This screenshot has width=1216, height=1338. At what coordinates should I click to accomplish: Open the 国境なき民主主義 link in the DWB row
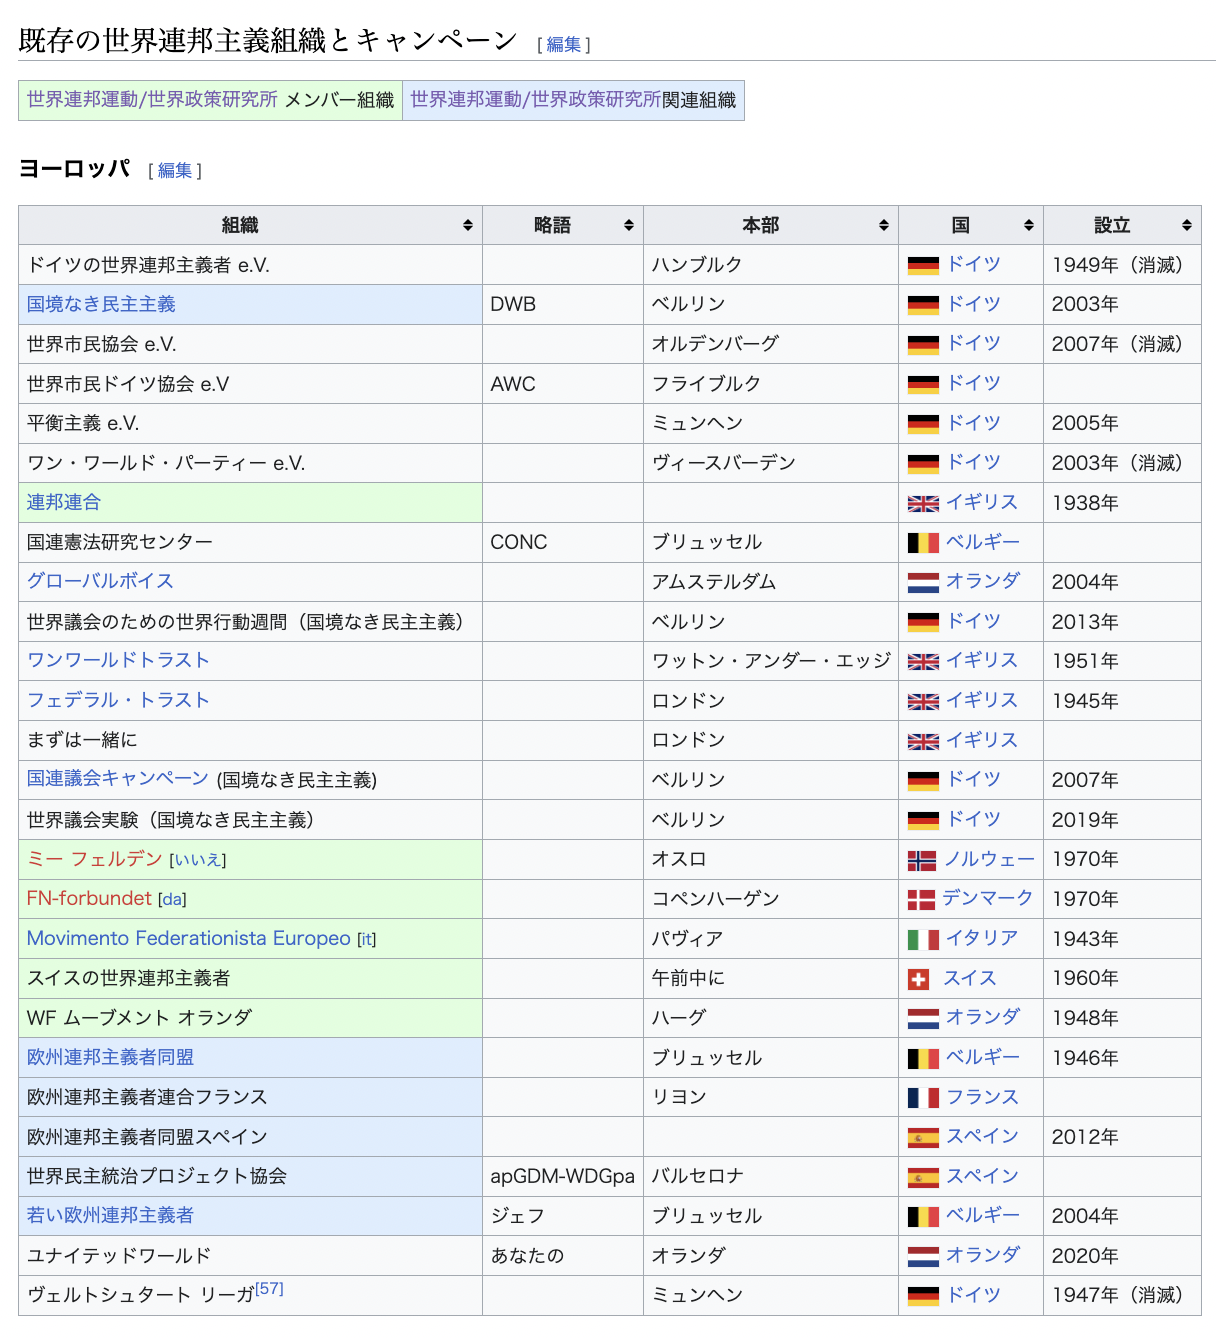(101, 304)
